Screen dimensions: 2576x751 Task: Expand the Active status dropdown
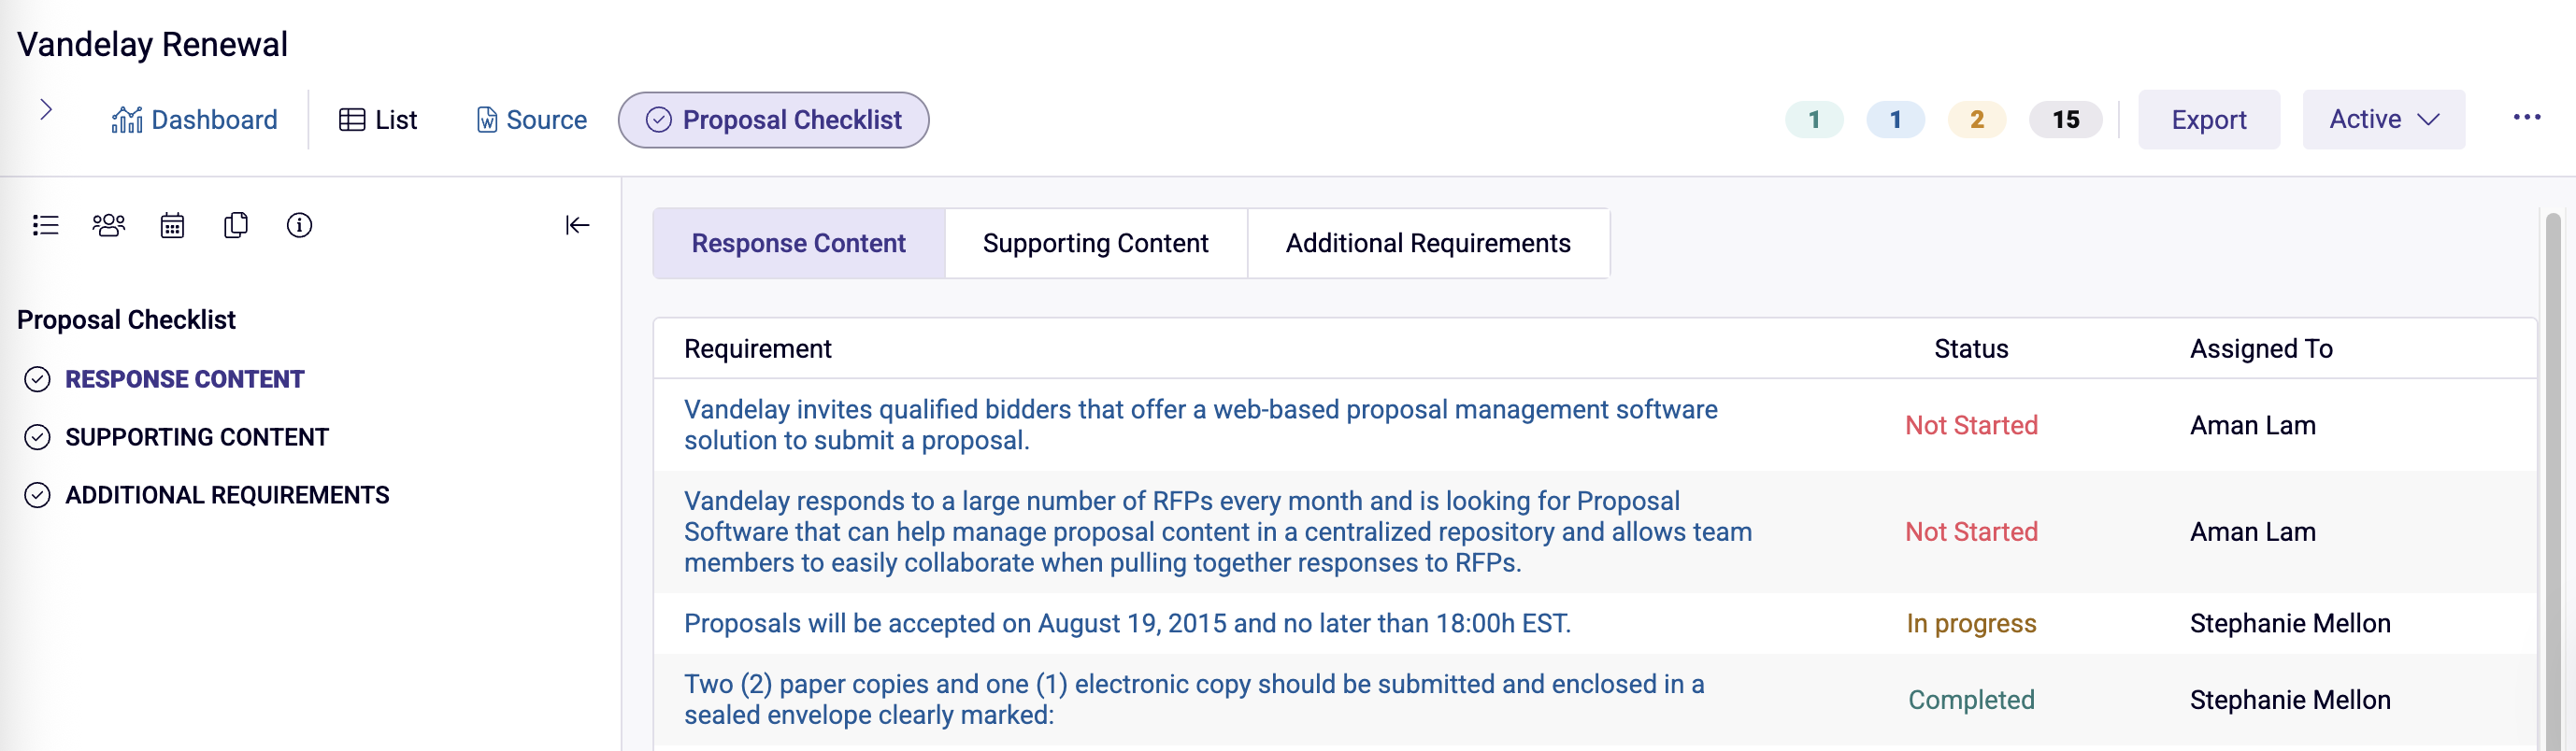click(x=2383, y=120)
